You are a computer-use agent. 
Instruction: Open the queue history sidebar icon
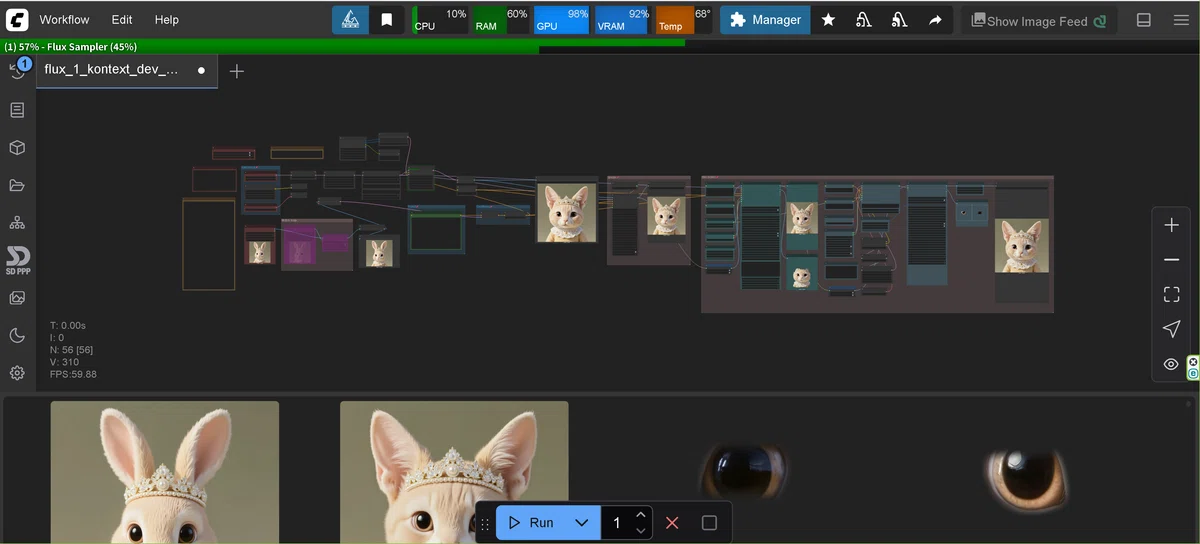coord(18,70)
